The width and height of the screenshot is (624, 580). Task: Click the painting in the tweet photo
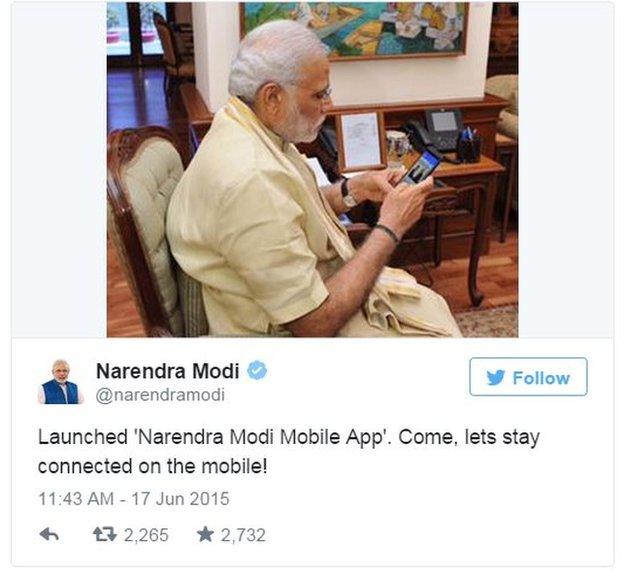point(354,30)
